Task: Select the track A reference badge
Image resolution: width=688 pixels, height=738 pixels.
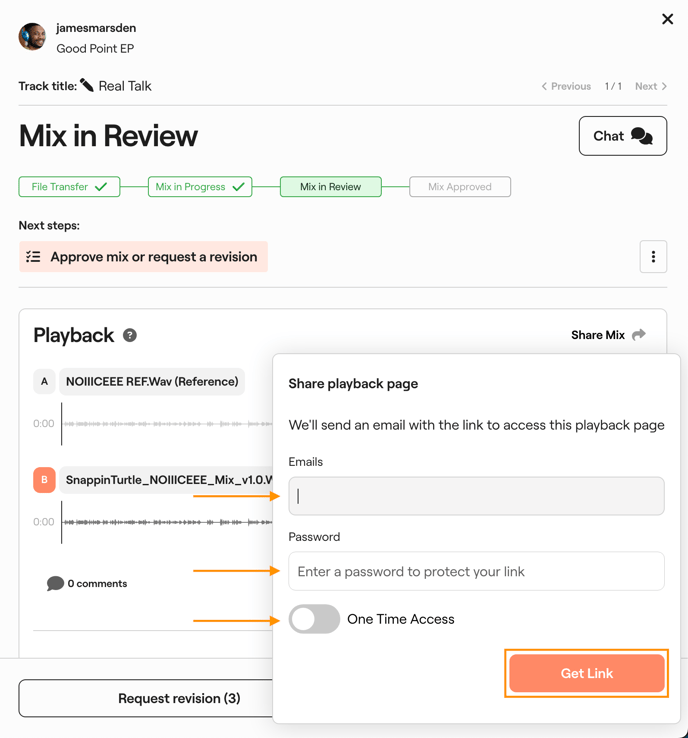Action: click(44, 381)
